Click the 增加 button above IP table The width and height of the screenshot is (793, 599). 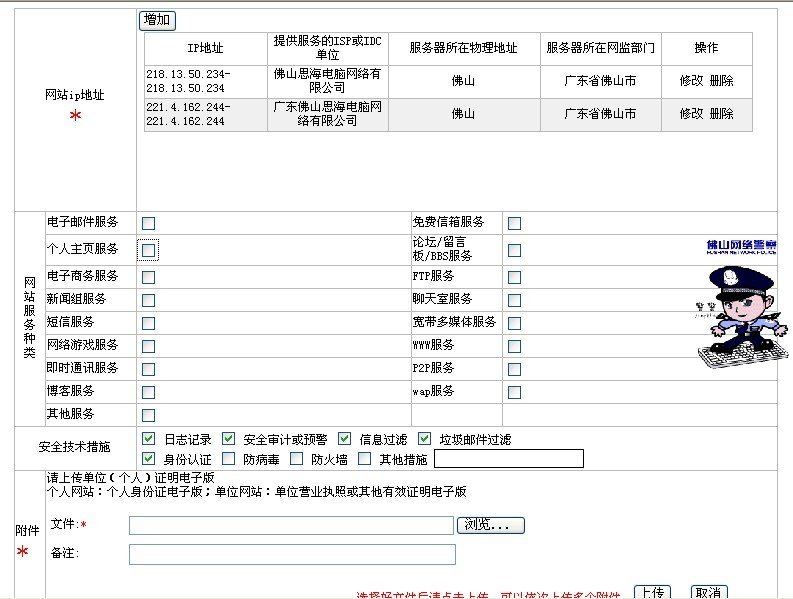157,20
